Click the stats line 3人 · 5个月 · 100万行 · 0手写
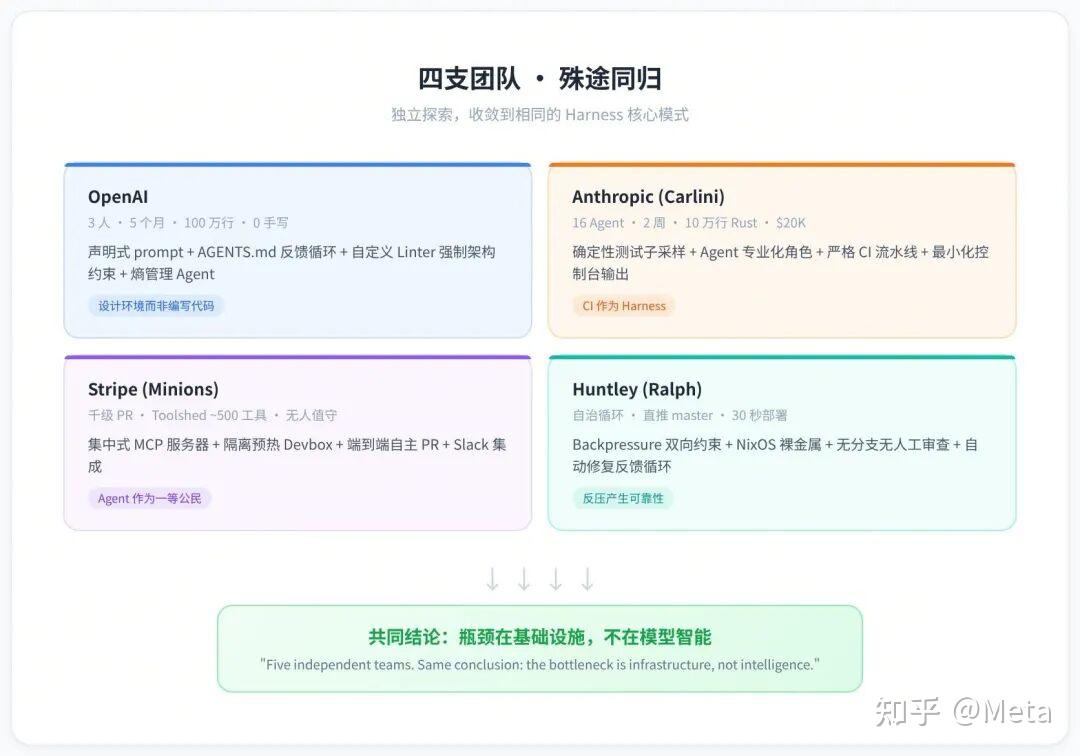 (188, 223)
